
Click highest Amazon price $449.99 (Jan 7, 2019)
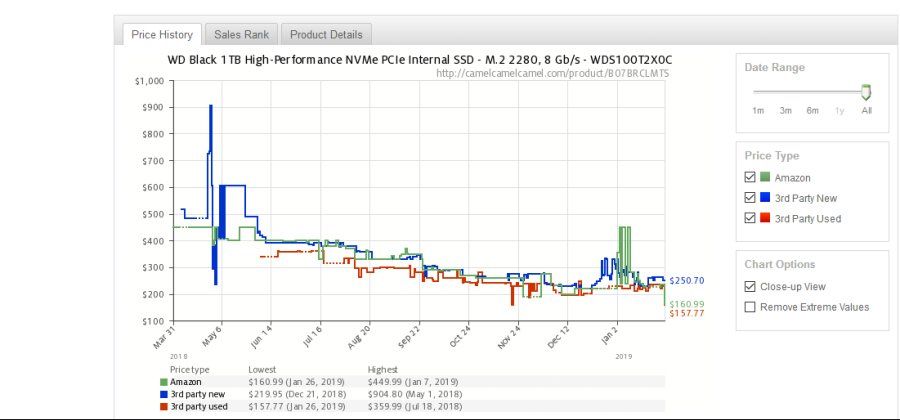[x=413, y=382]
